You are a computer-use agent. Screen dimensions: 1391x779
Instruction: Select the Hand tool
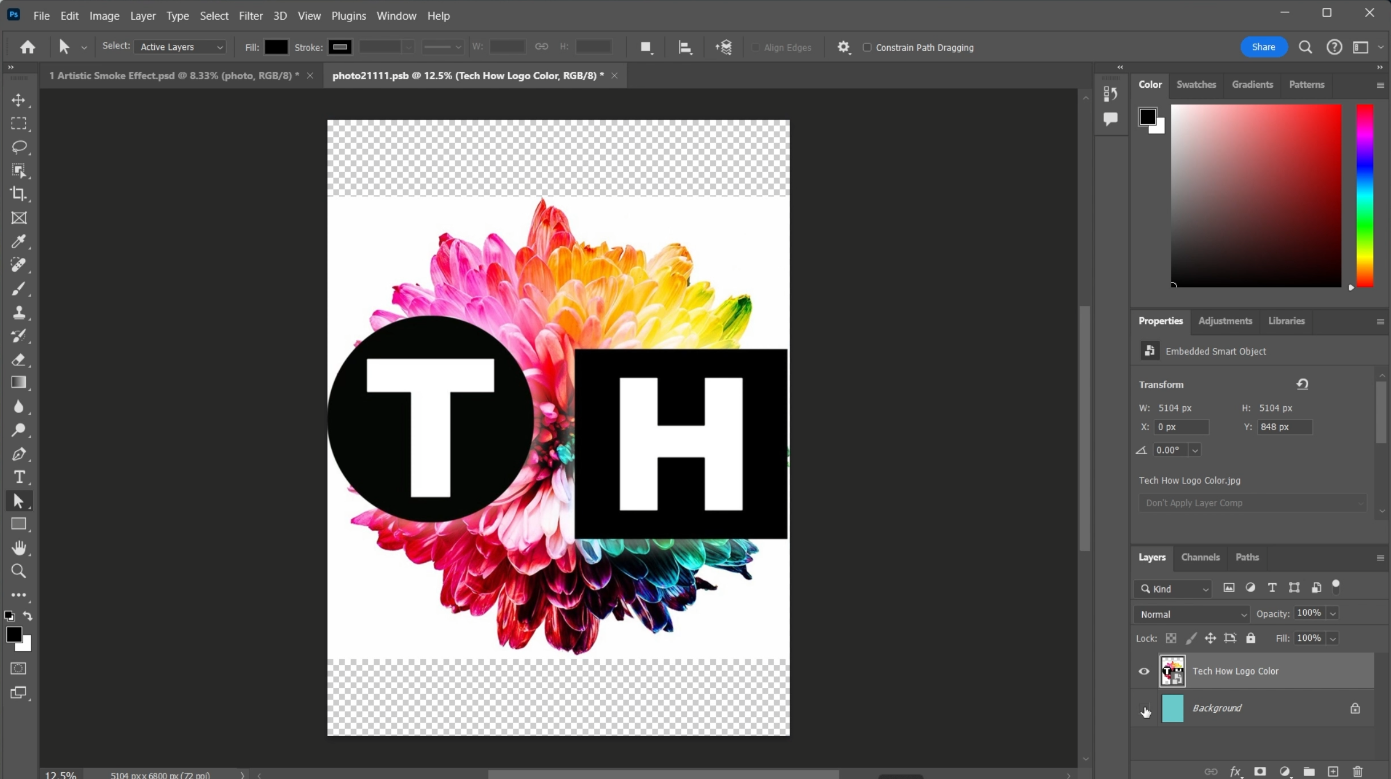(x=18, y=548)
